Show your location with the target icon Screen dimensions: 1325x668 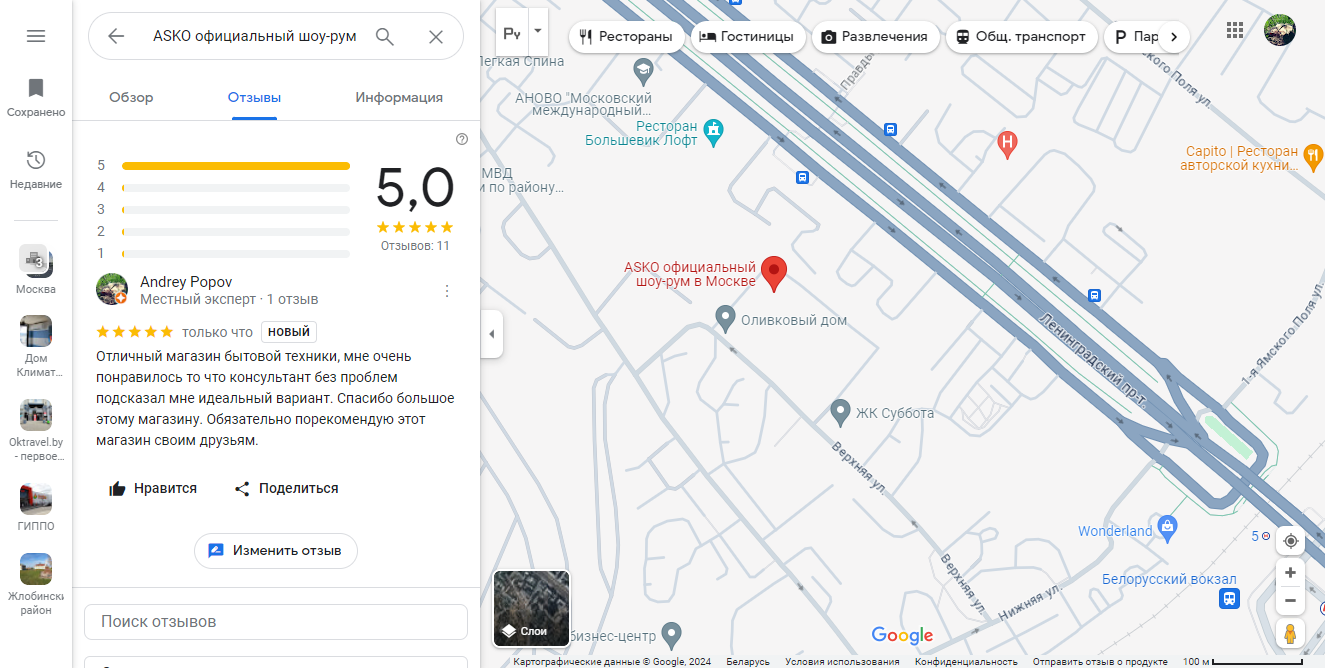click(x=1290, y=541)
